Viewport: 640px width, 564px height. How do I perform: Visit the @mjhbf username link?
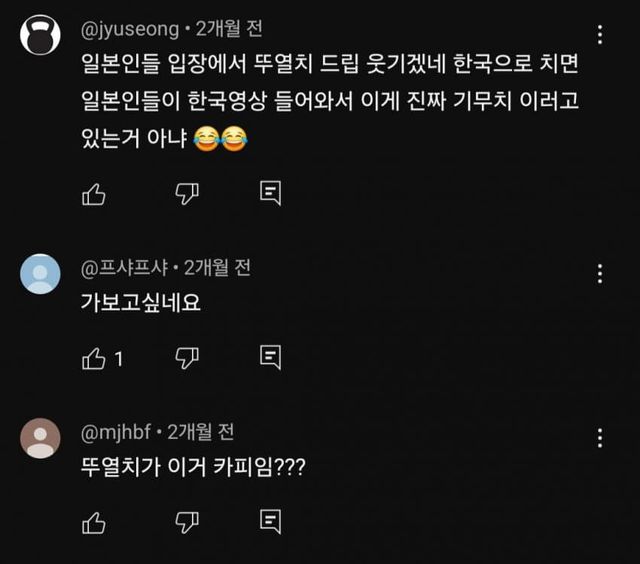click(x=118, y=432)
